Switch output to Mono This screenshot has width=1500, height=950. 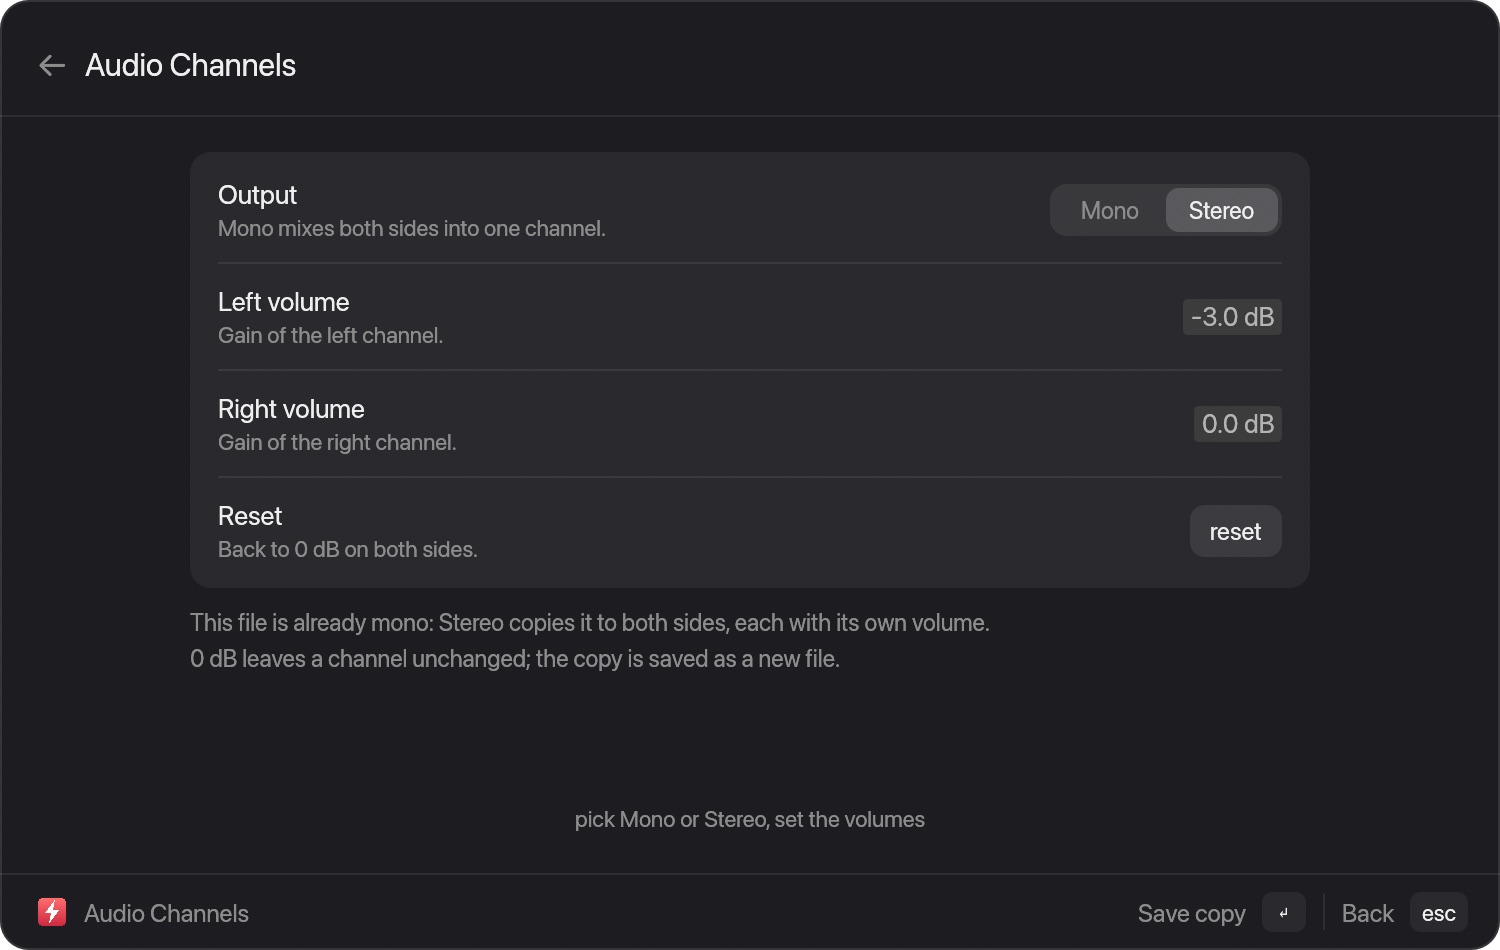point(1109,210)
